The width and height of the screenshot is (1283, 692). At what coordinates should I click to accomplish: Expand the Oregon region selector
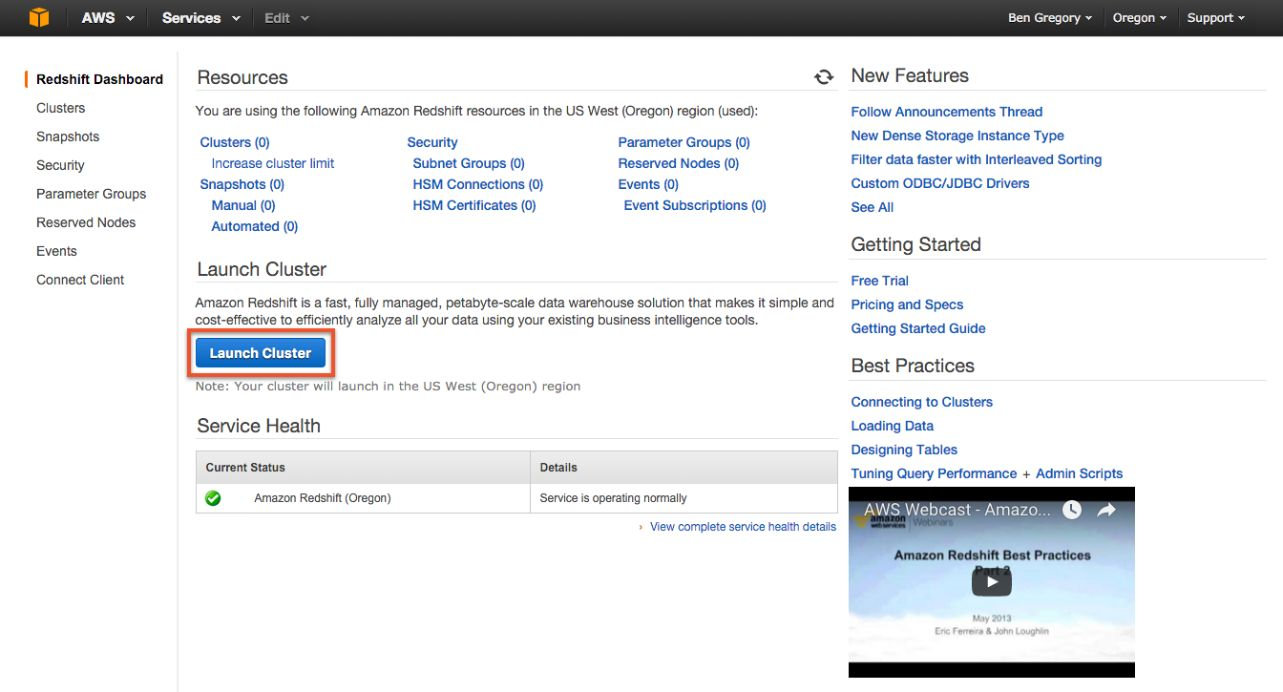tap(1139, 18)
